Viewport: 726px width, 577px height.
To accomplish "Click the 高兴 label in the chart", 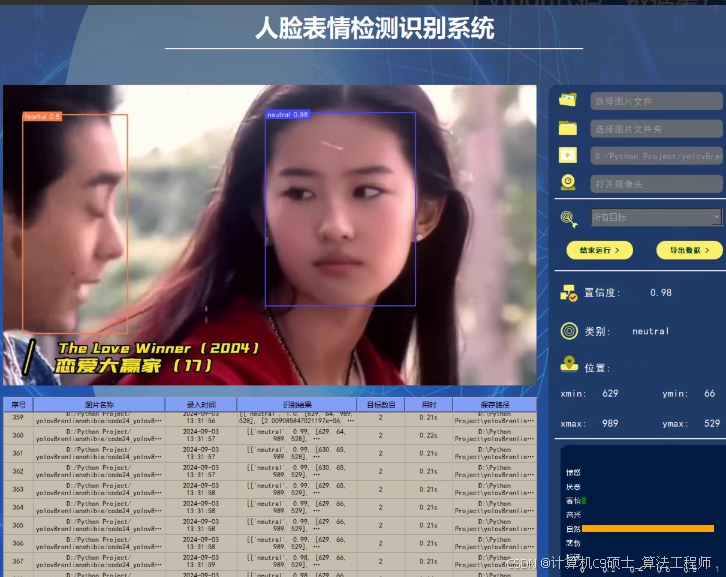I will coord(573,514).
